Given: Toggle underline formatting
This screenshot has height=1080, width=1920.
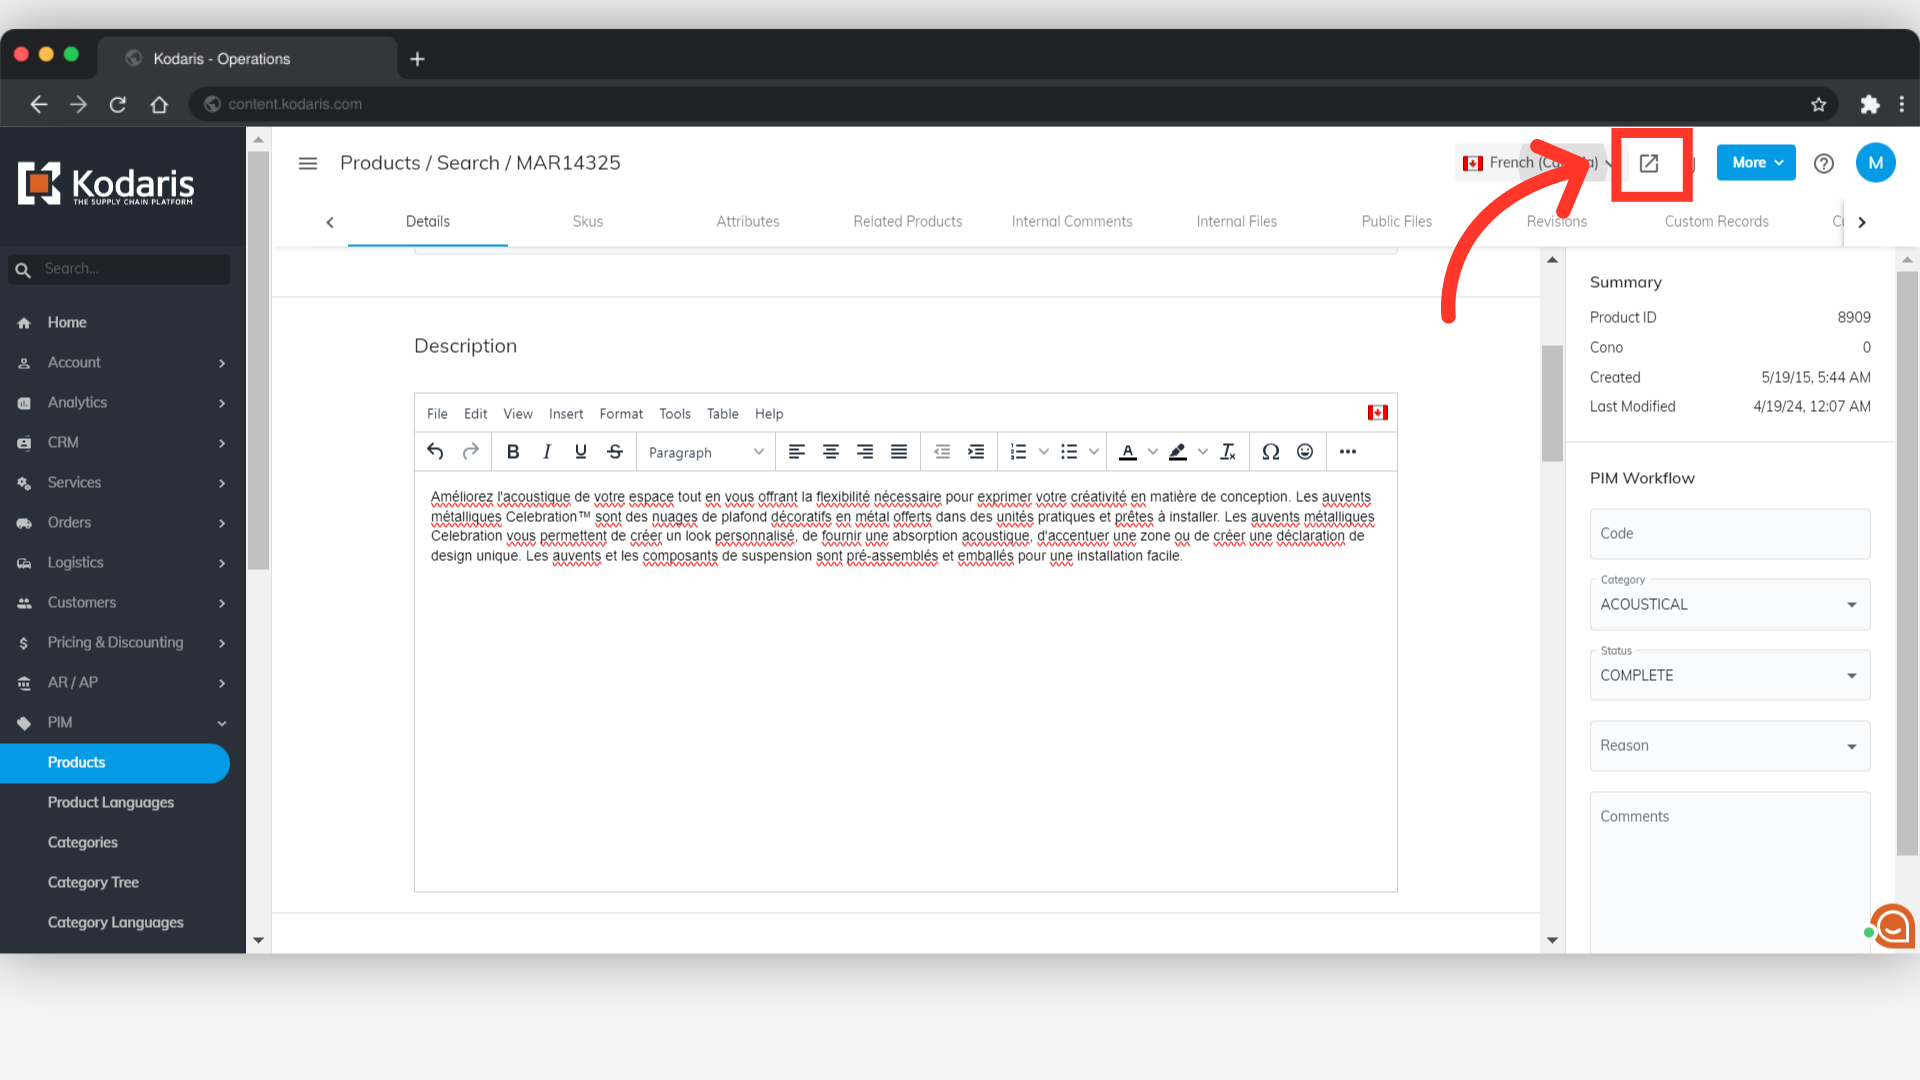Looking at the screenshot, I should click(581, 452).
